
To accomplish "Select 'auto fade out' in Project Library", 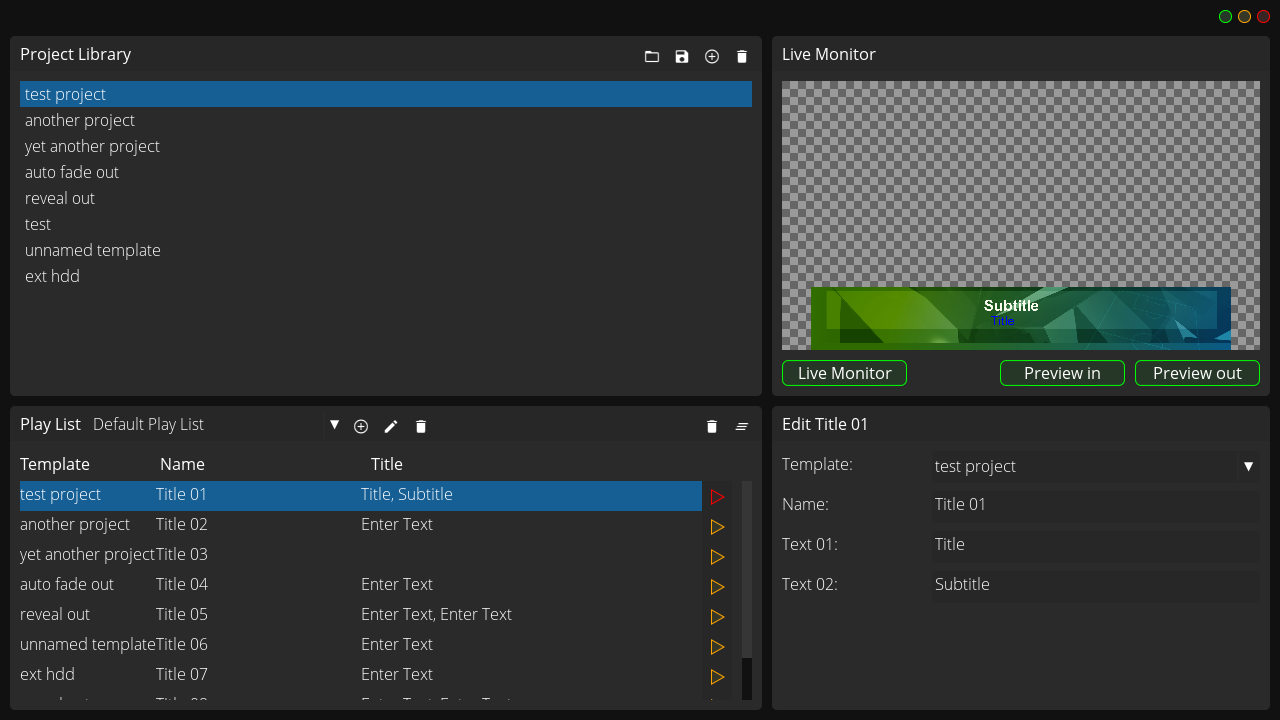I will coord(386,172).
